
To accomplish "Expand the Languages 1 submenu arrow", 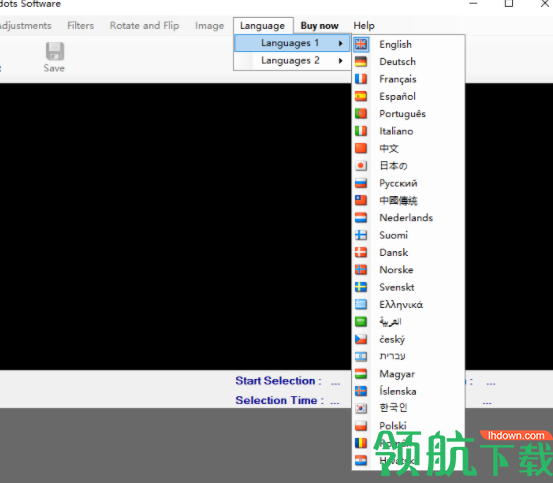I will pyautogui.click(x=340, y=43).
